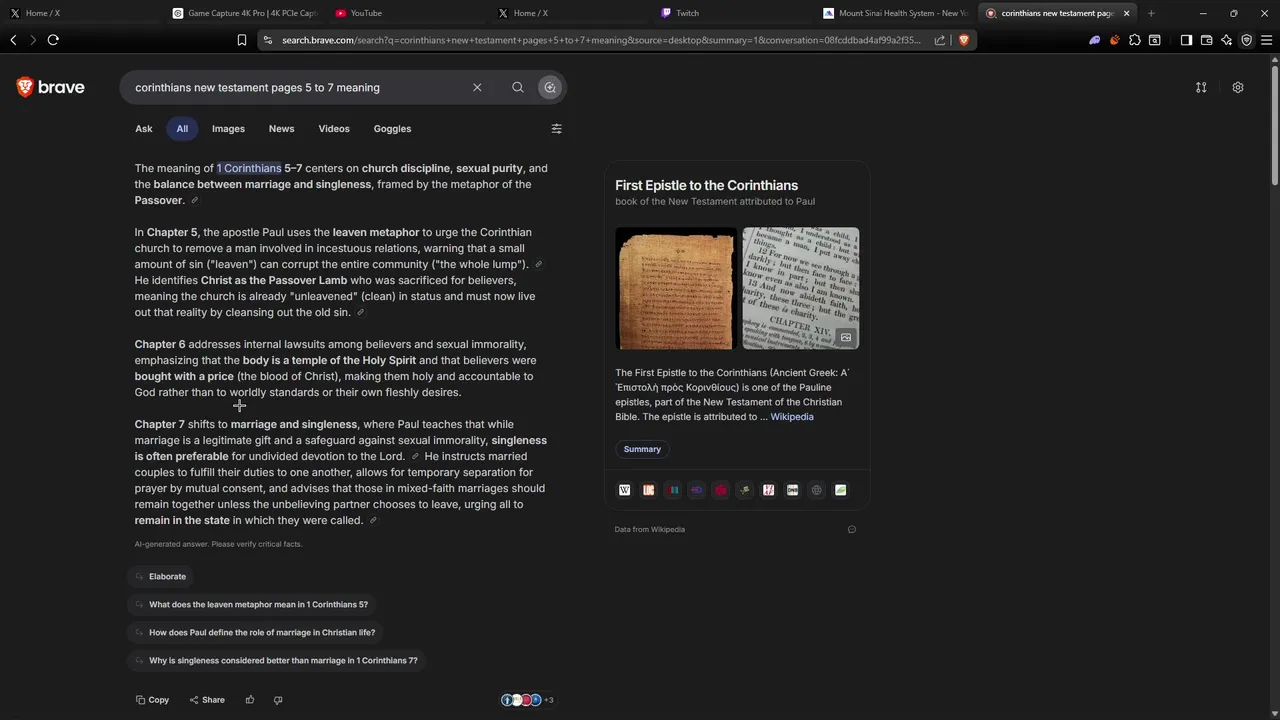Viewport: 1280px width, 720px height.
Task: Switch to Images results
Action: pyautogui.click(x=228, y=129)
